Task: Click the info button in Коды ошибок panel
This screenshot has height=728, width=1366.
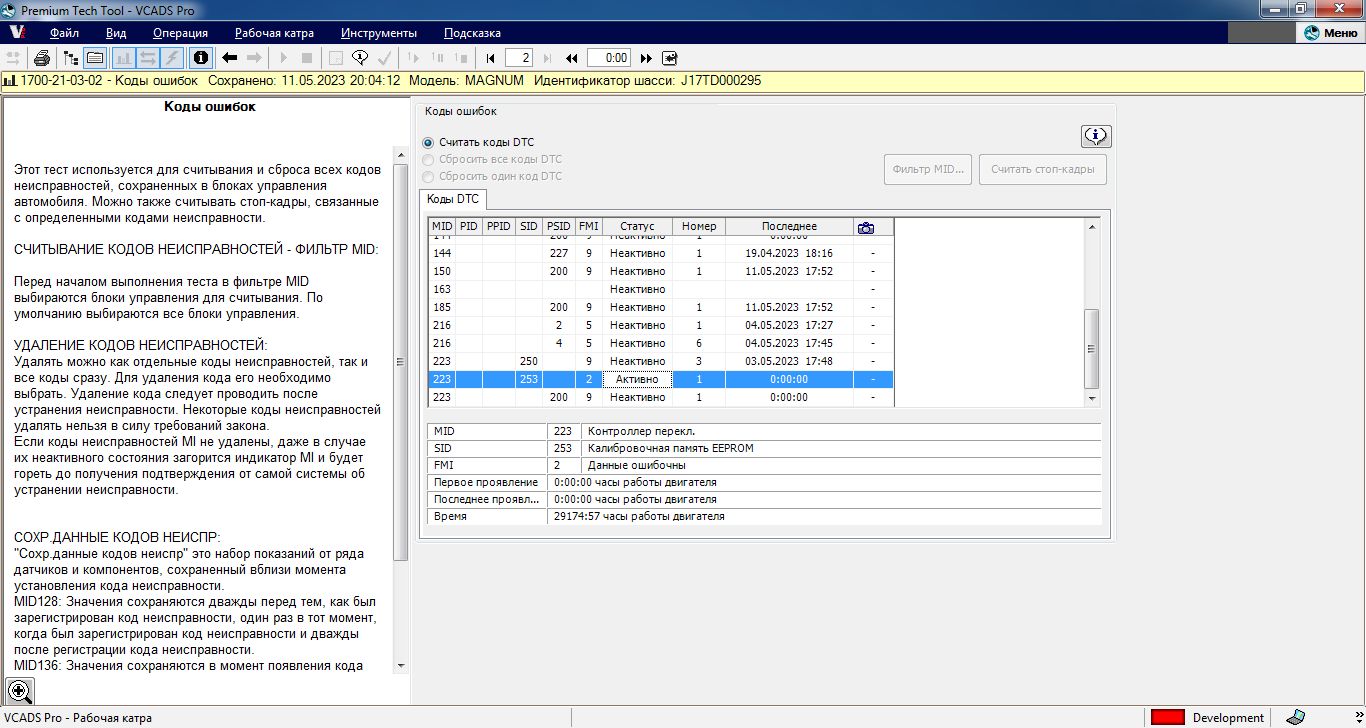Action: (x=1096, y=136)
